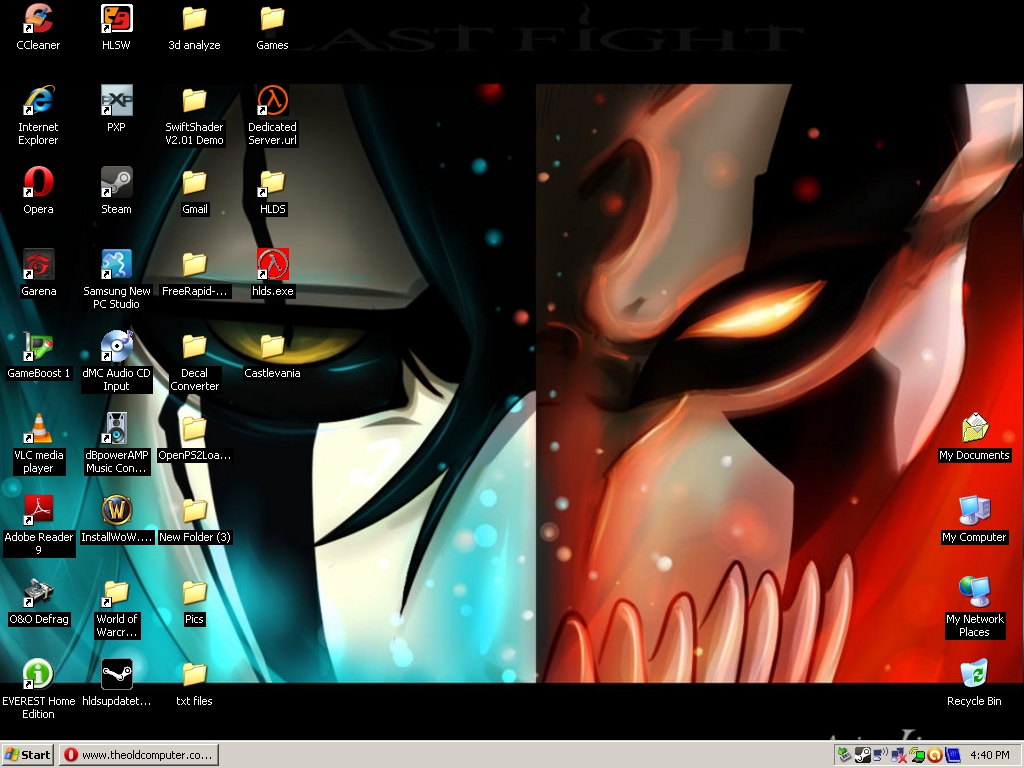This screenshot has width=1024, height=768.
Task: Select the Opera browser desktop shortcut
Action: (38, 183)
